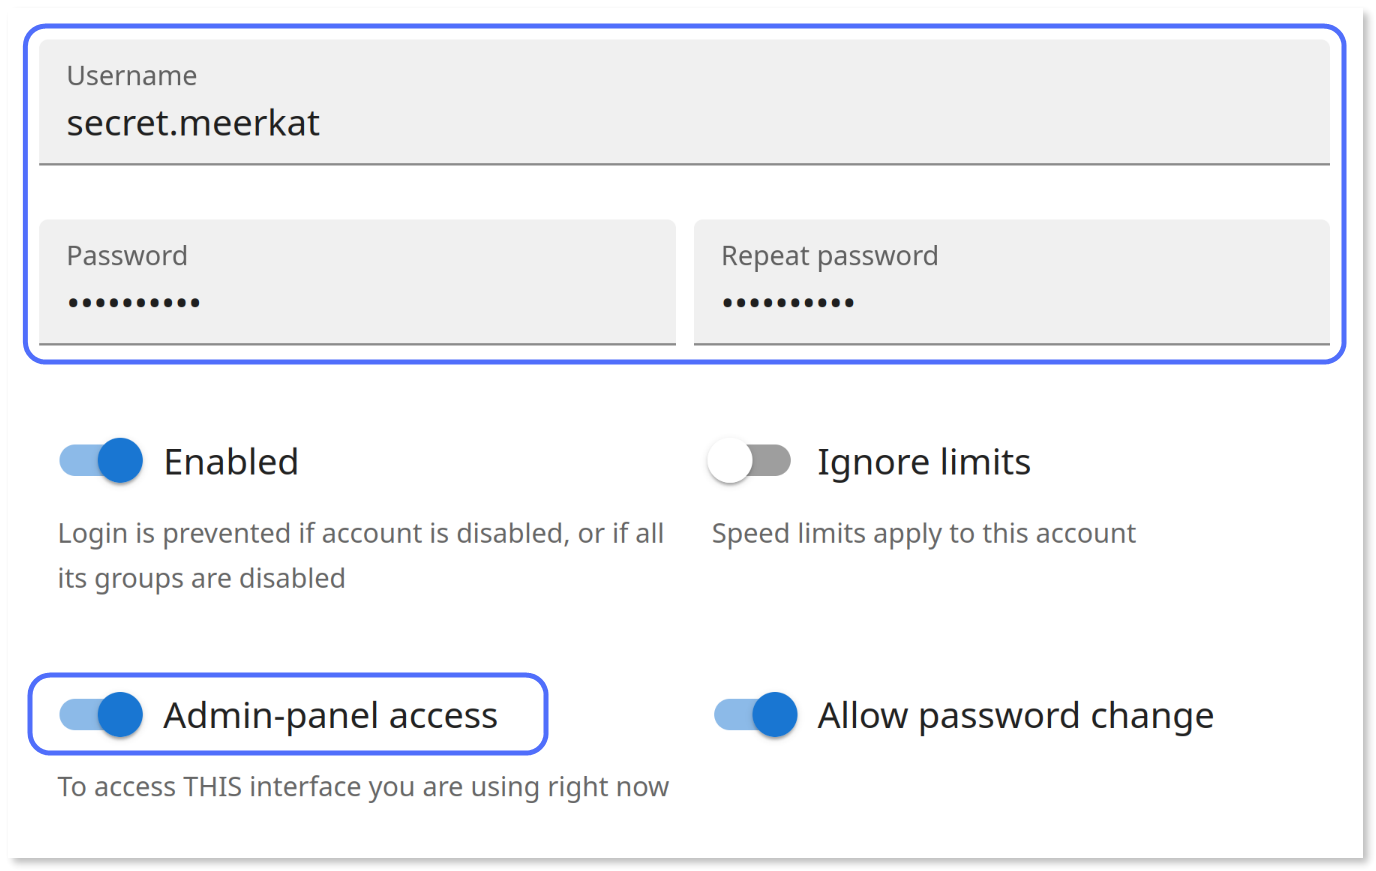1376x871 pixels.
Task: Select the username text secret.meerkat
Action: pos(192,122)
